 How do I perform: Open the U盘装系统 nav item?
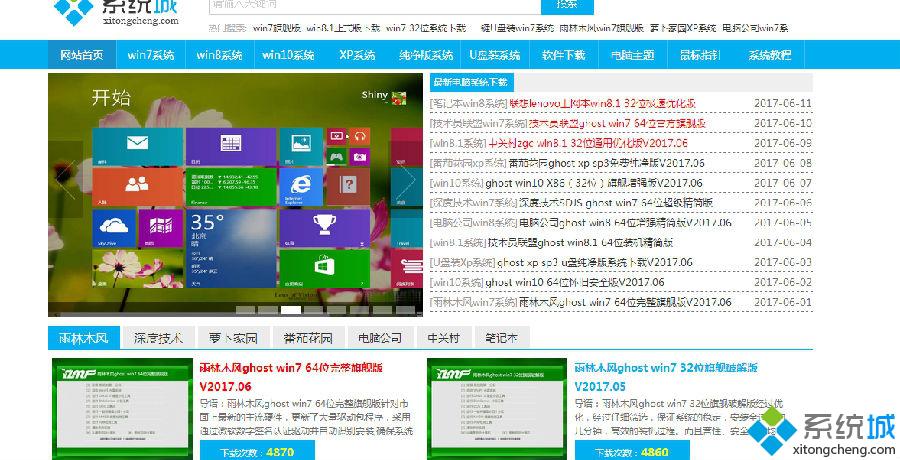pos(495,55)
